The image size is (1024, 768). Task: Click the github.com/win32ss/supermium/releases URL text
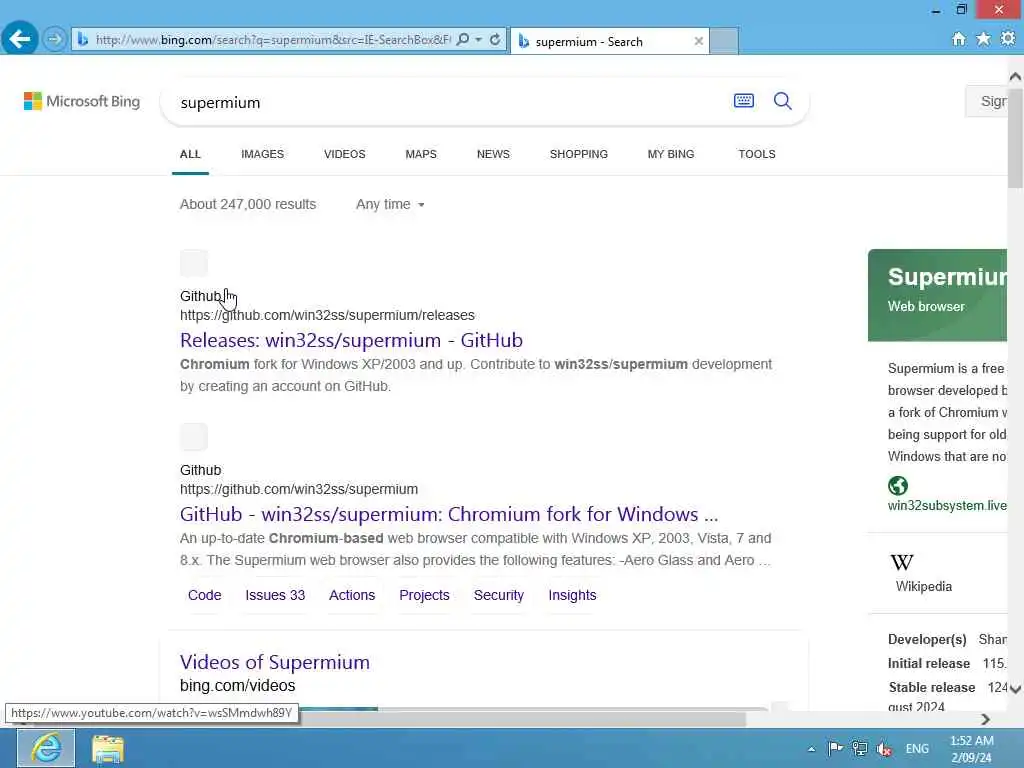coord(327,315)
